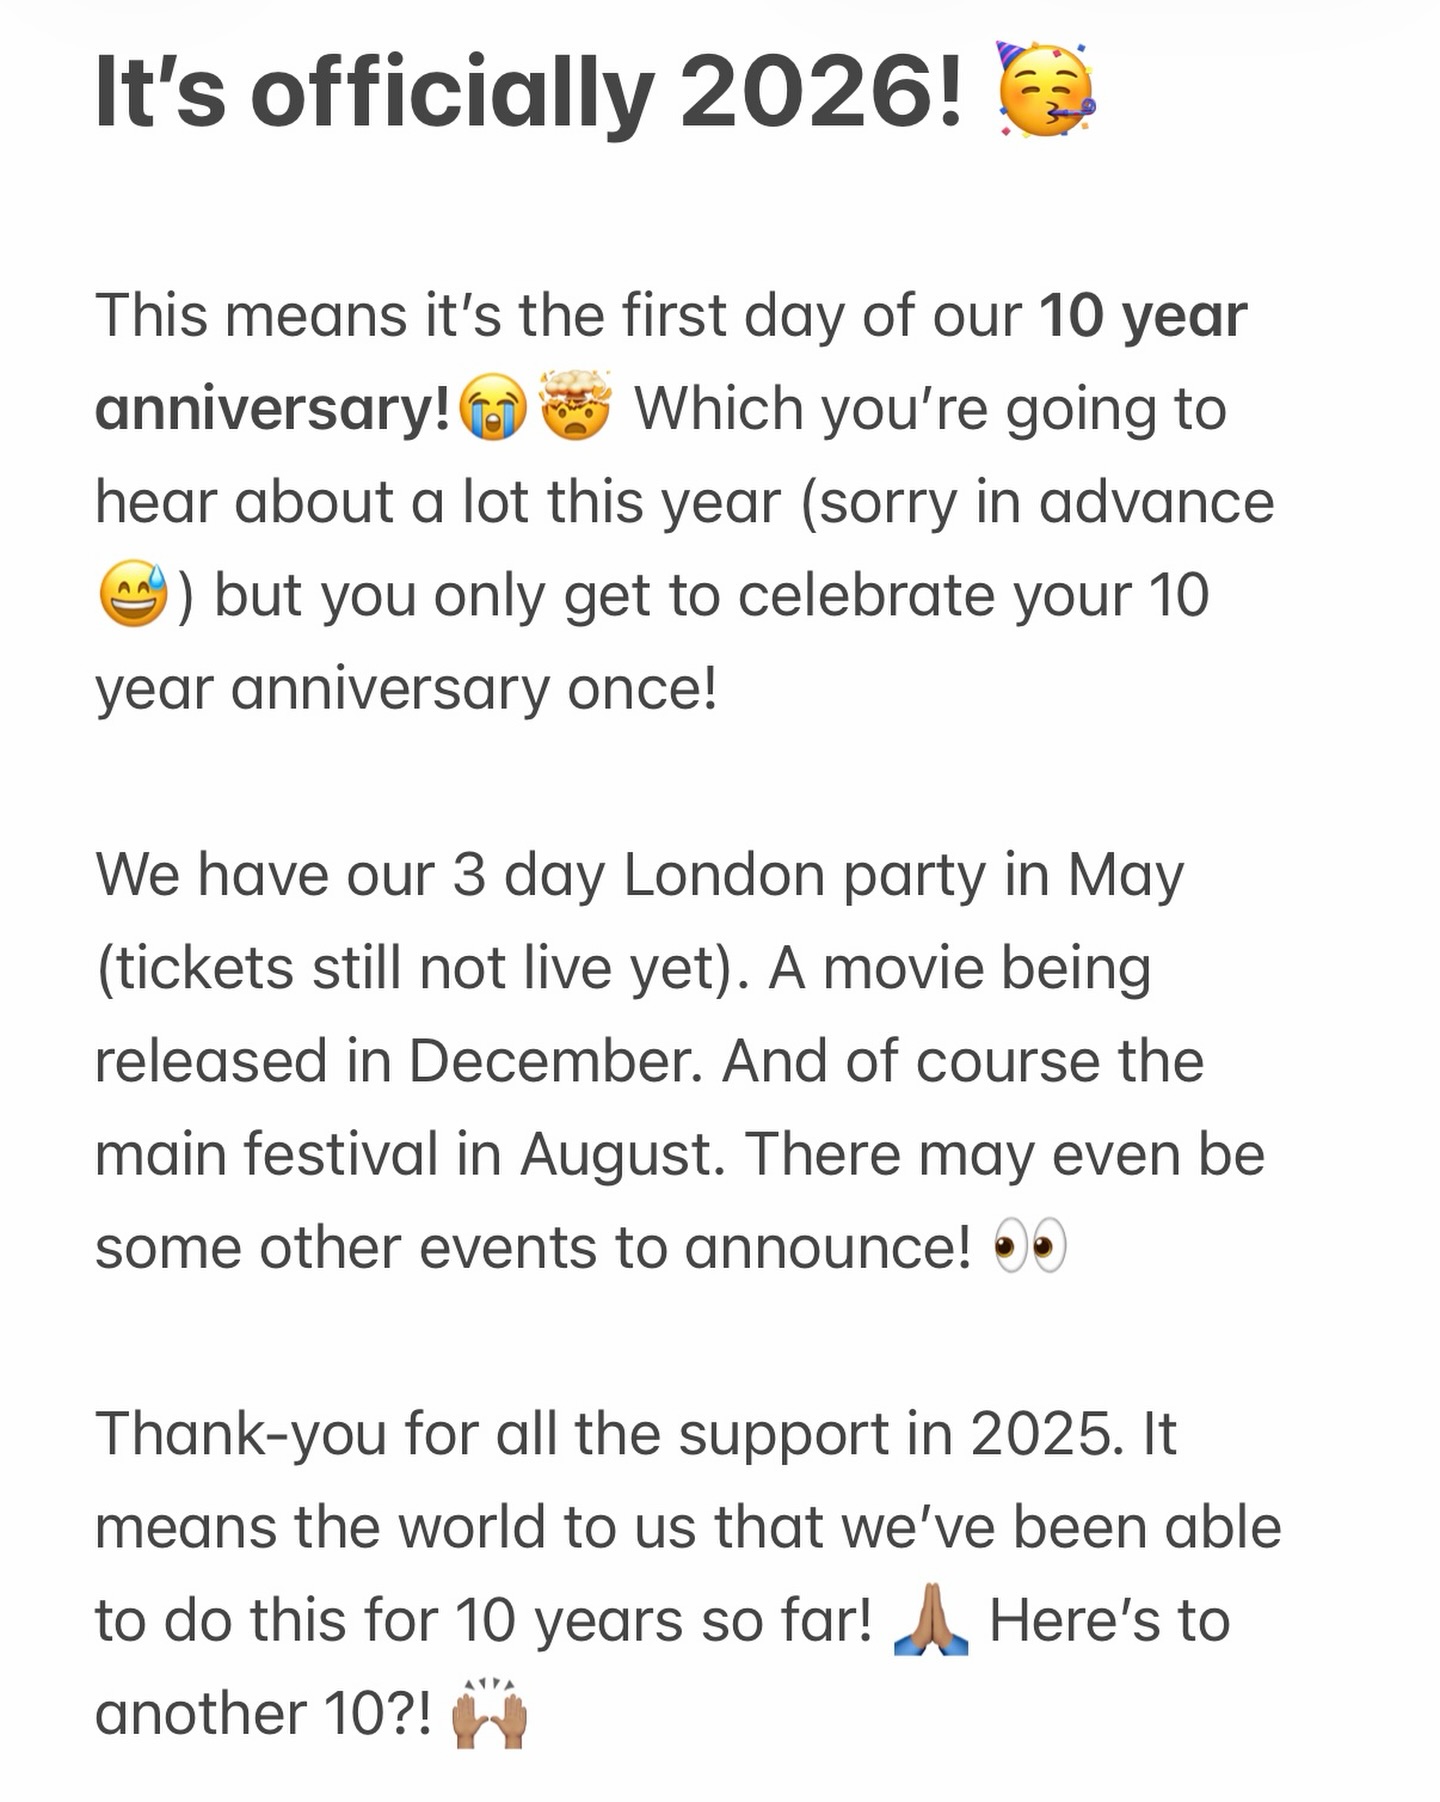Click the word 'Thank-you'
Image resolution: width=1440 pixels, height=1802 pixels.
click(x=240, y=1434)
